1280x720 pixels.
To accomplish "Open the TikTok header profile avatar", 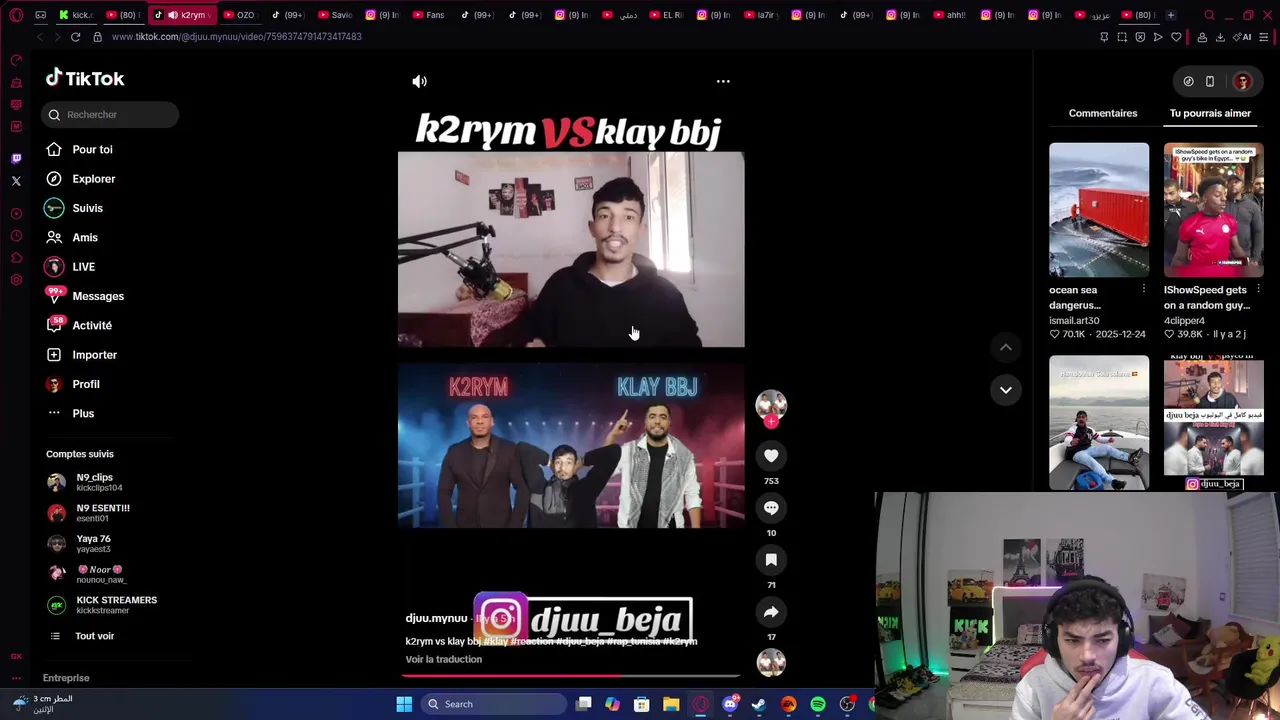I will click(1243, 82).
